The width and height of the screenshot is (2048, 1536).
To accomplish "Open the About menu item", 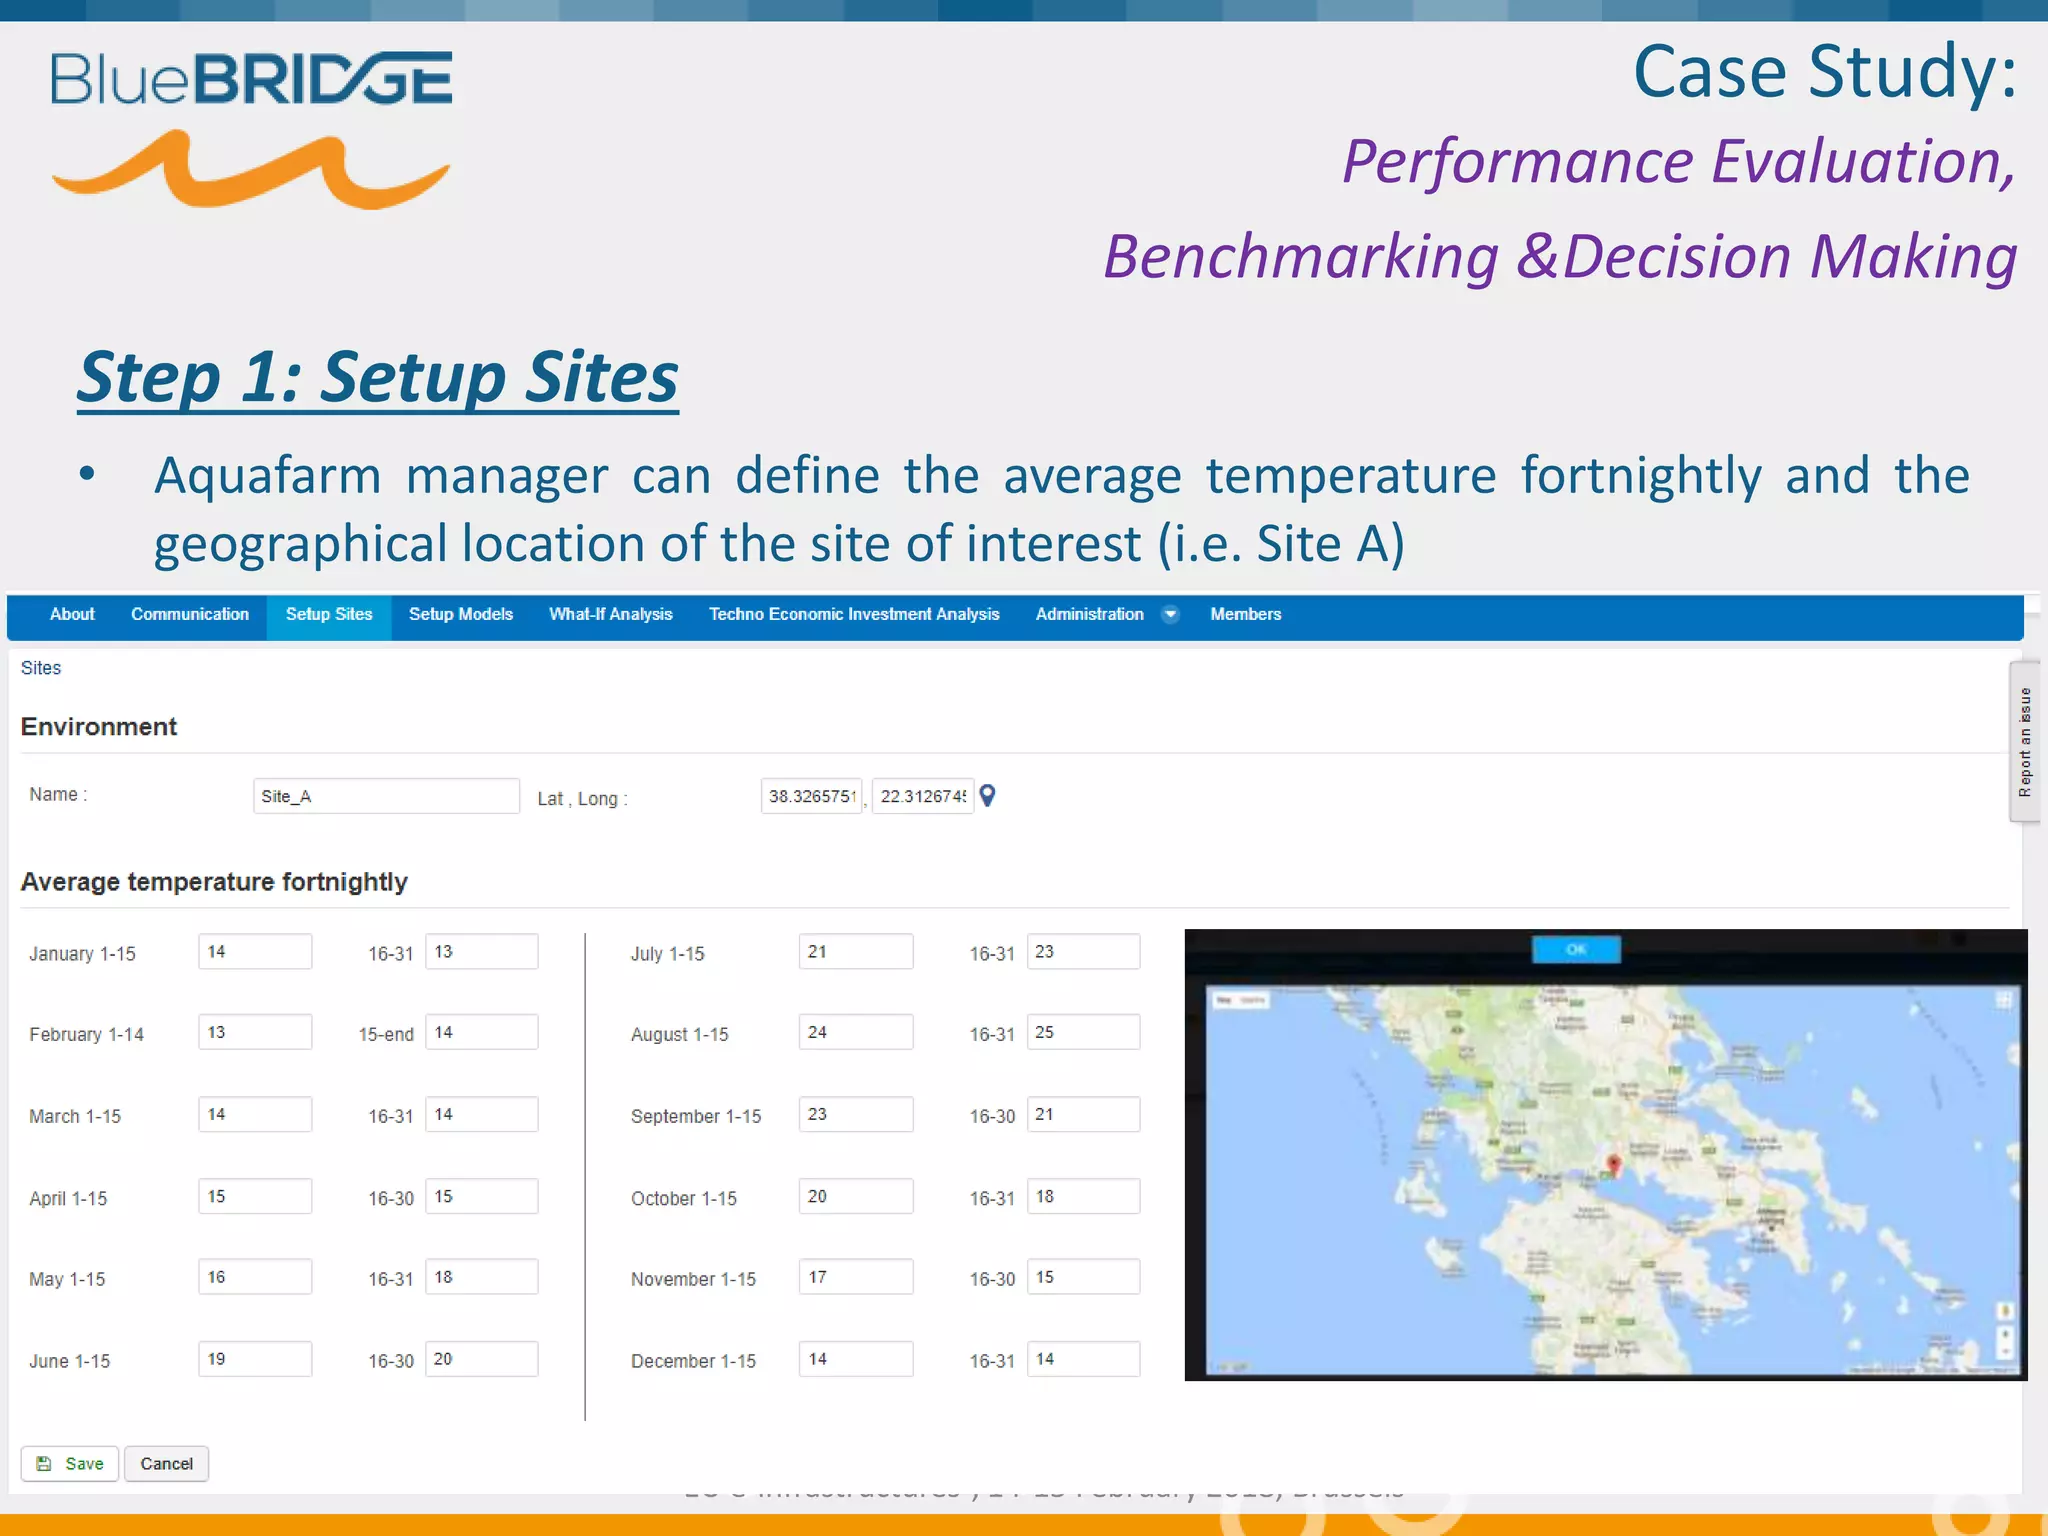I will 72,614.
